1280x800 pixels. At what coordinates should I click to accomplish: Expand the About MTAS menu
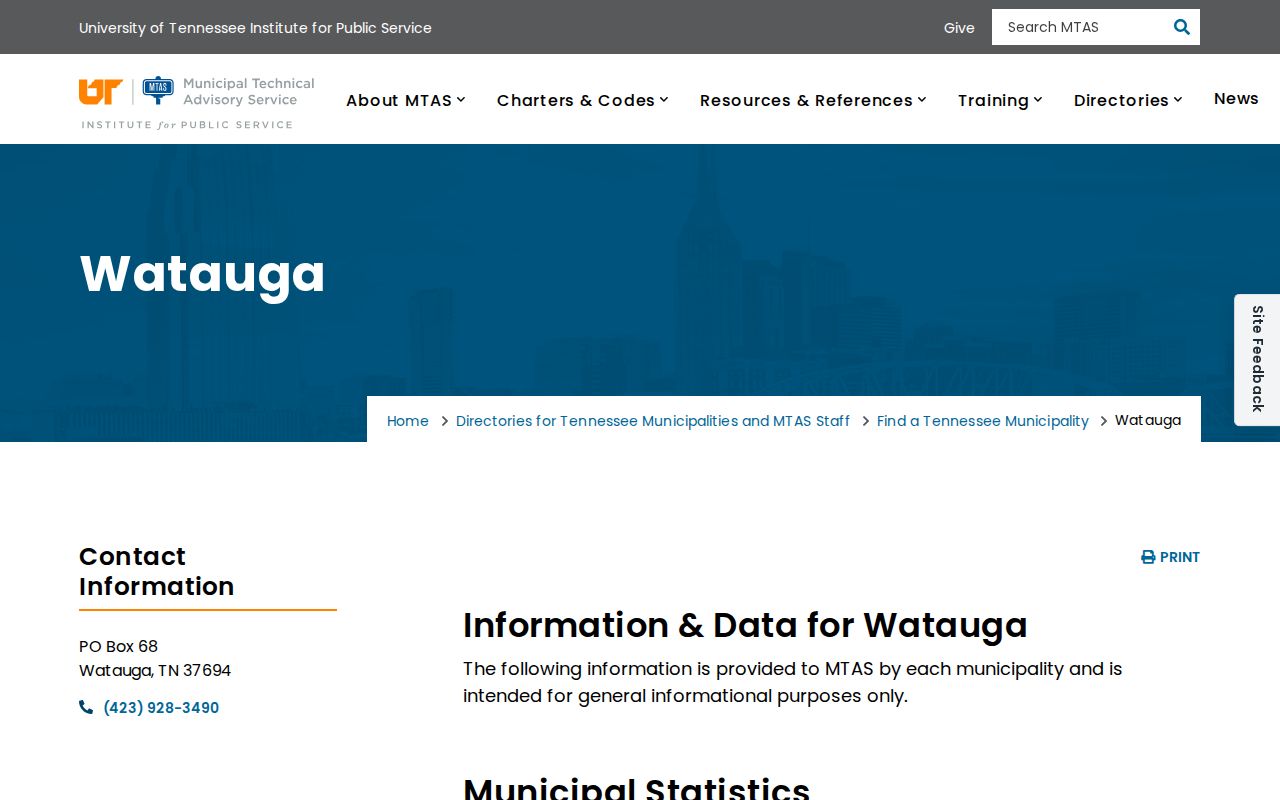point(406,100)
